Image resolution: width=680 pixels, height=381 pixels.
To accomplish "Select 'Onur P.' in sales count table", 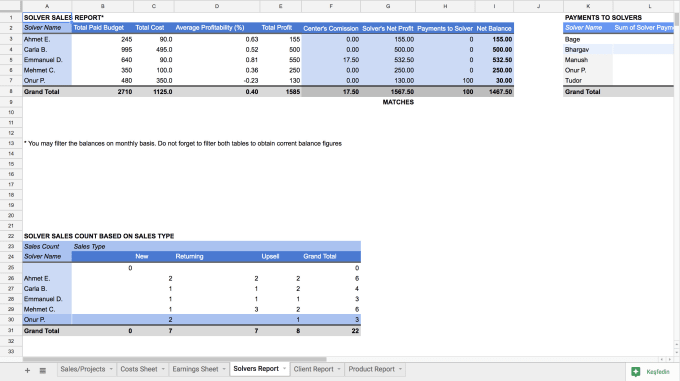I will (x=47, y=319).
